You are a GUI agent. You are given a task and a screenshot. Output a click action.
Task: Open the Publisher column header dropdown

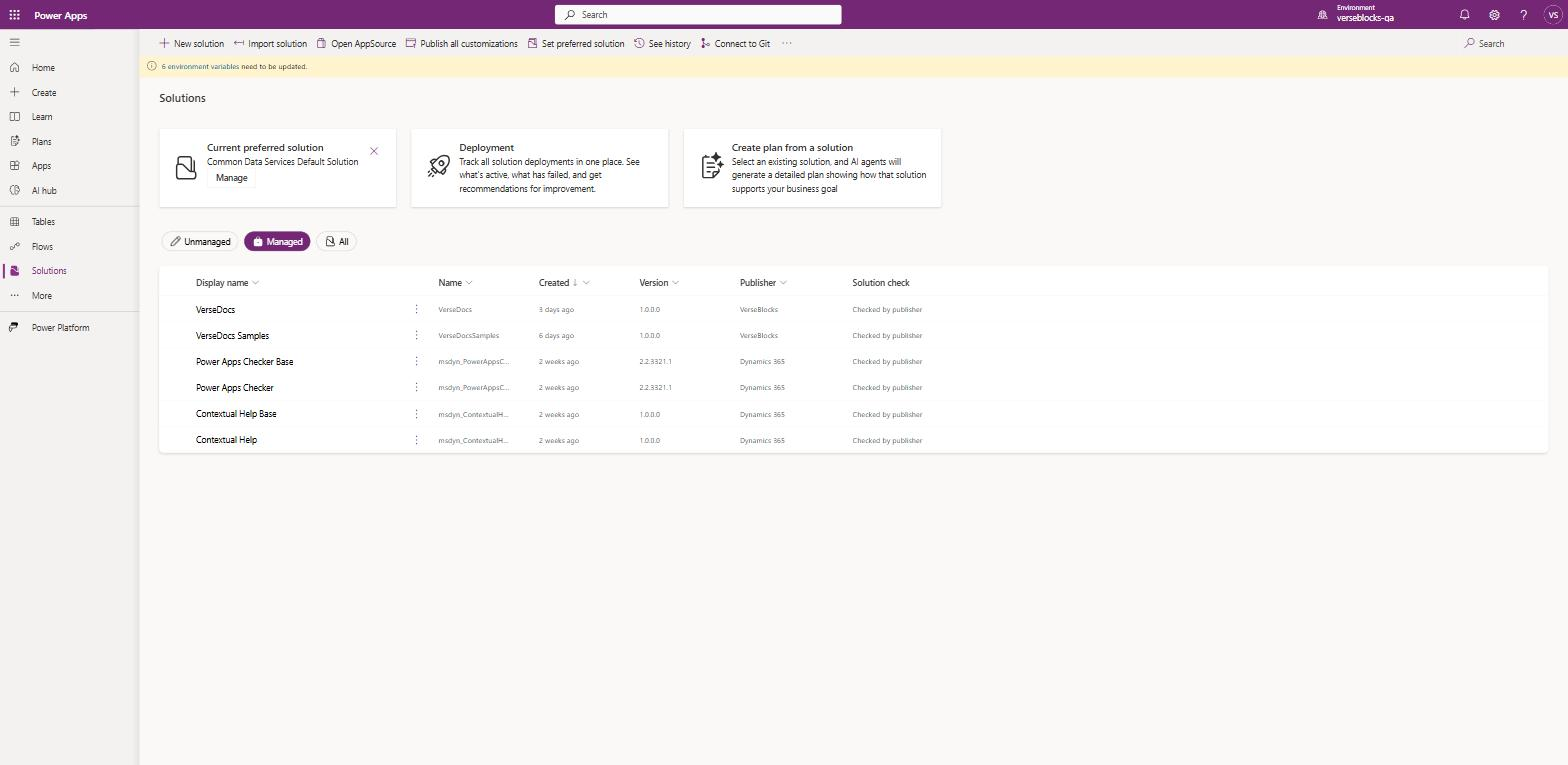click(763, 283)
